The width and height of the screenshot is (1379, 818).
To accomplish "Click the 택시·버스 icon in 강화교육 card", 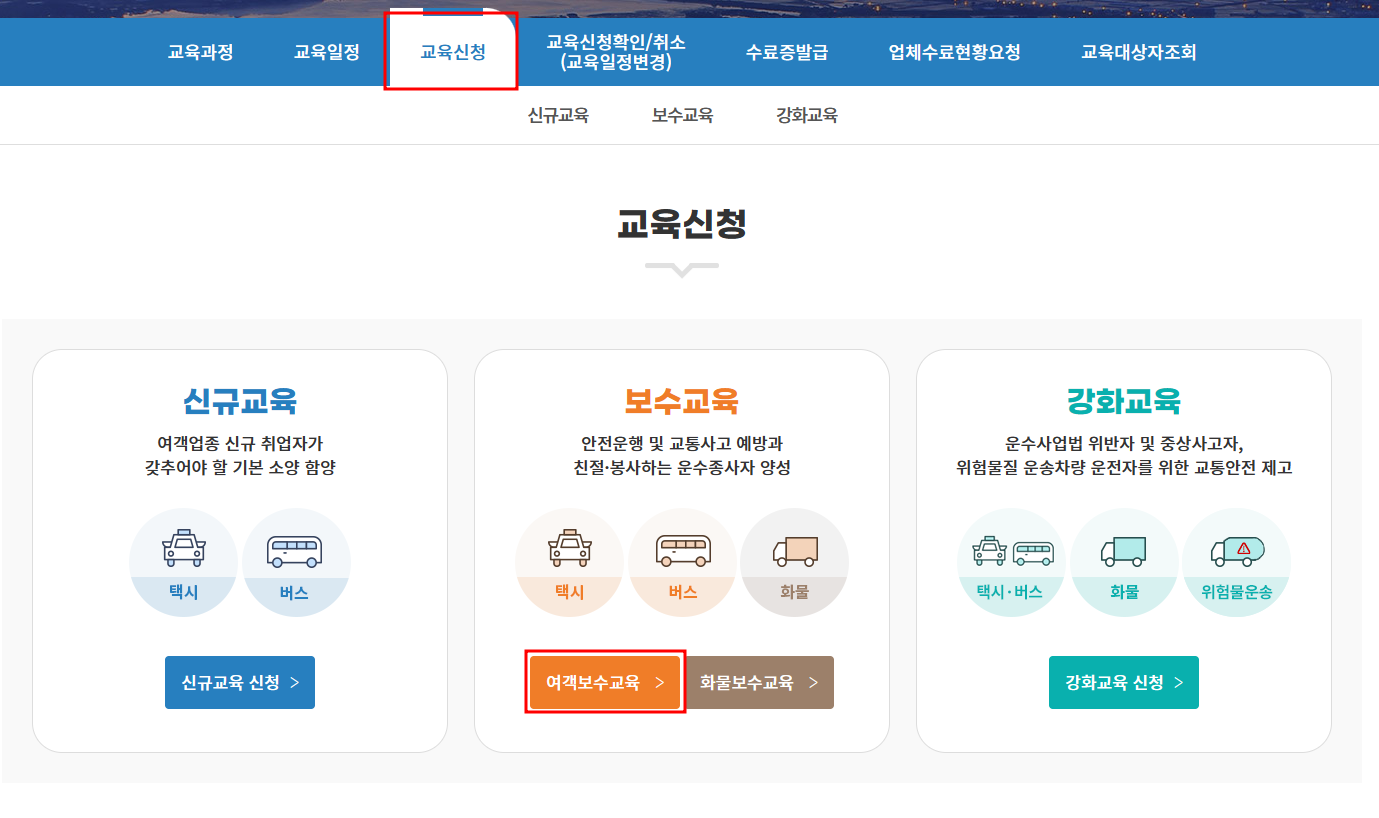I will click(1011, 560).
